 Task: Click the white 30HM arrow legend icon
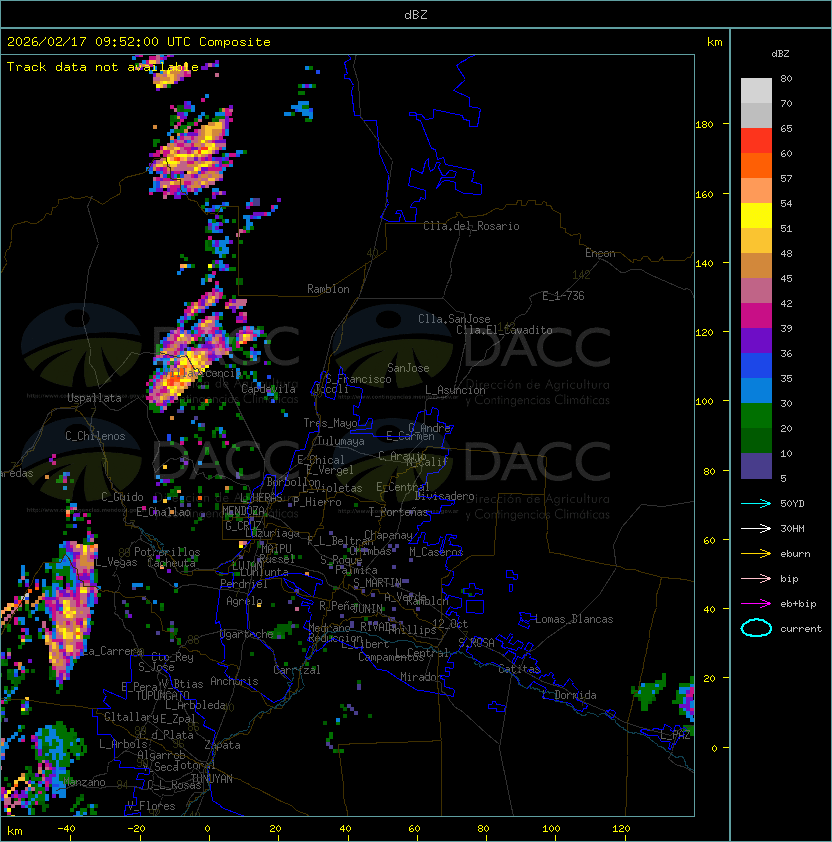pyautogui.click(x=756, y=528)
